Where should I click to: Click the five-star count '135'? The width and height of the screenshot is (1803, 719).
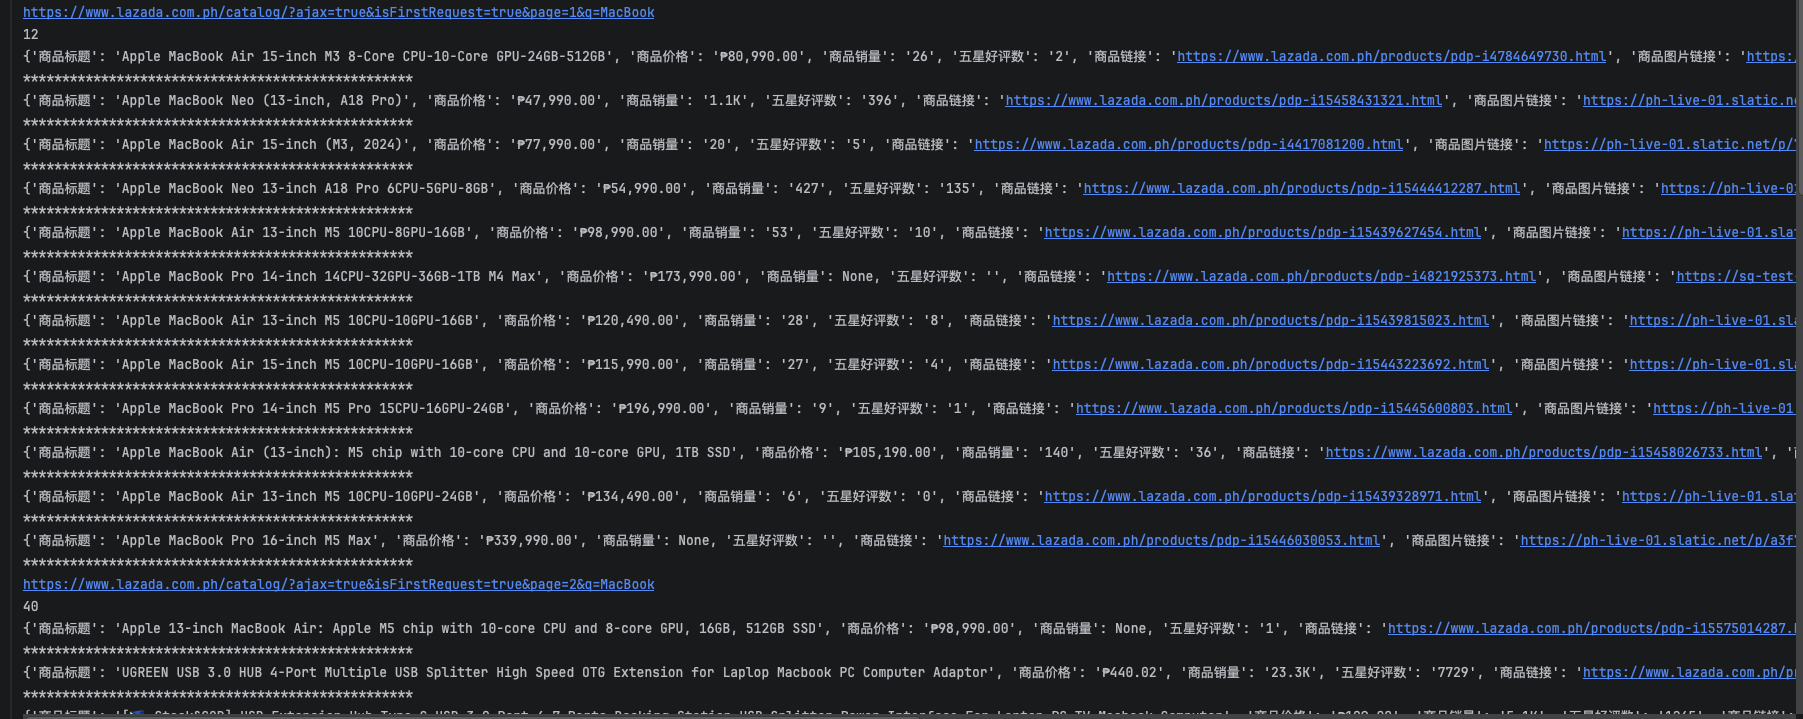[958, 189]
